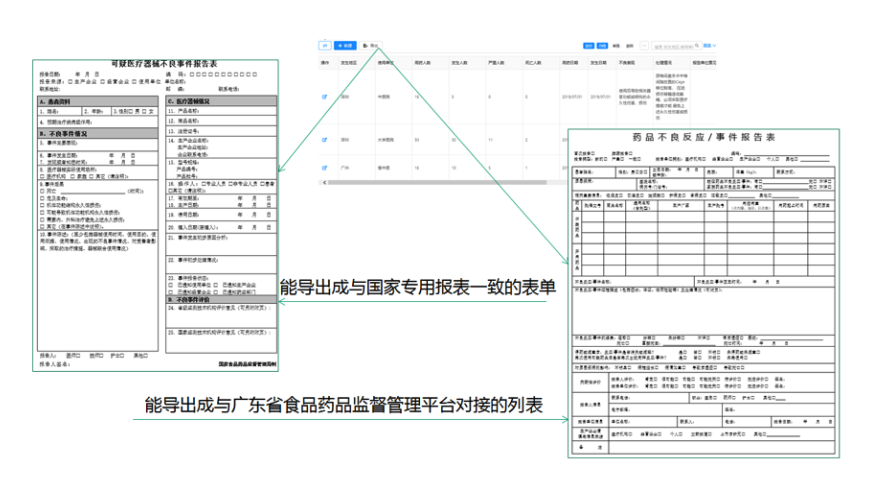876x488 pixels.
Task: Click the left arrow of horizontal scrollbar
Action: pos(324,182)
